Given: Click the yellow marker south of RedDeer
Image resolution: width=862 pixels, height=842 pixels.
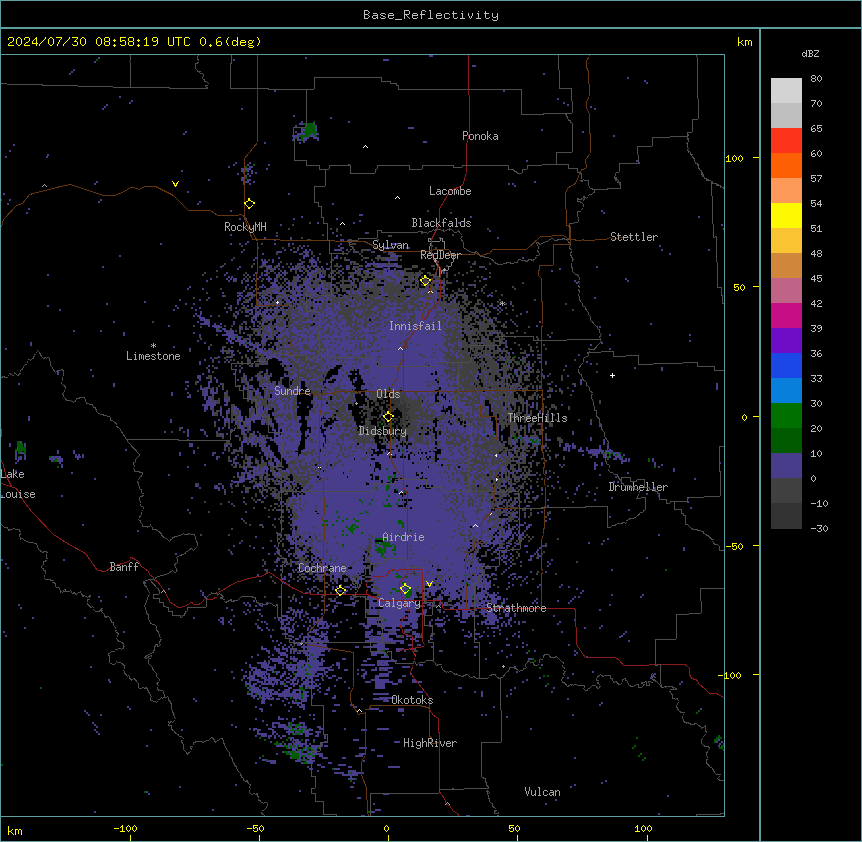Looking at the screenshot, I should (426, 281).
